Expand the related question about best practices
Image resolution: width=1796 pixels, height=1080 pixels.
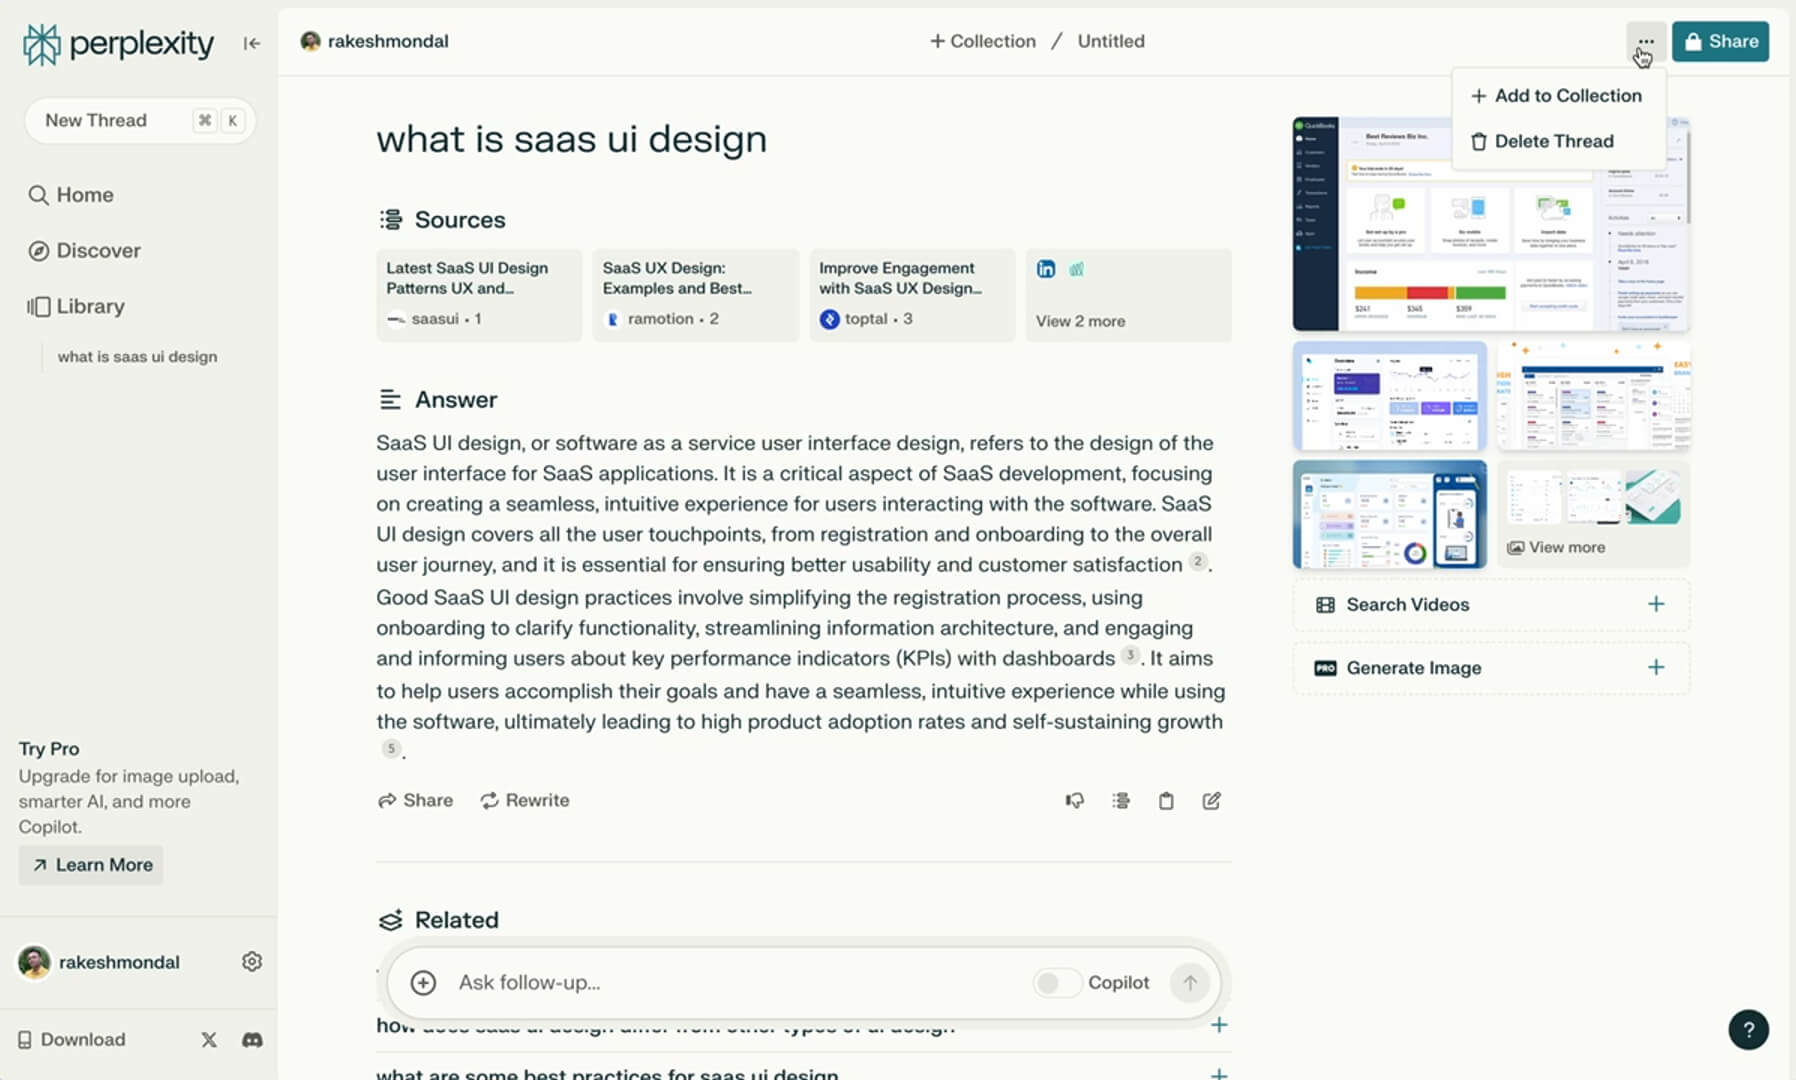(x=1219, y=1073)
